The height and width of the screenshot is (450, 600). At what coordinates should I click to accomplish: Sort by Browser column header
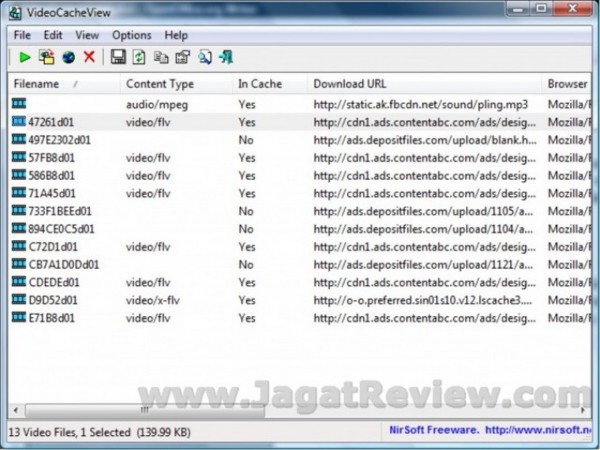(x=567, y=84)
